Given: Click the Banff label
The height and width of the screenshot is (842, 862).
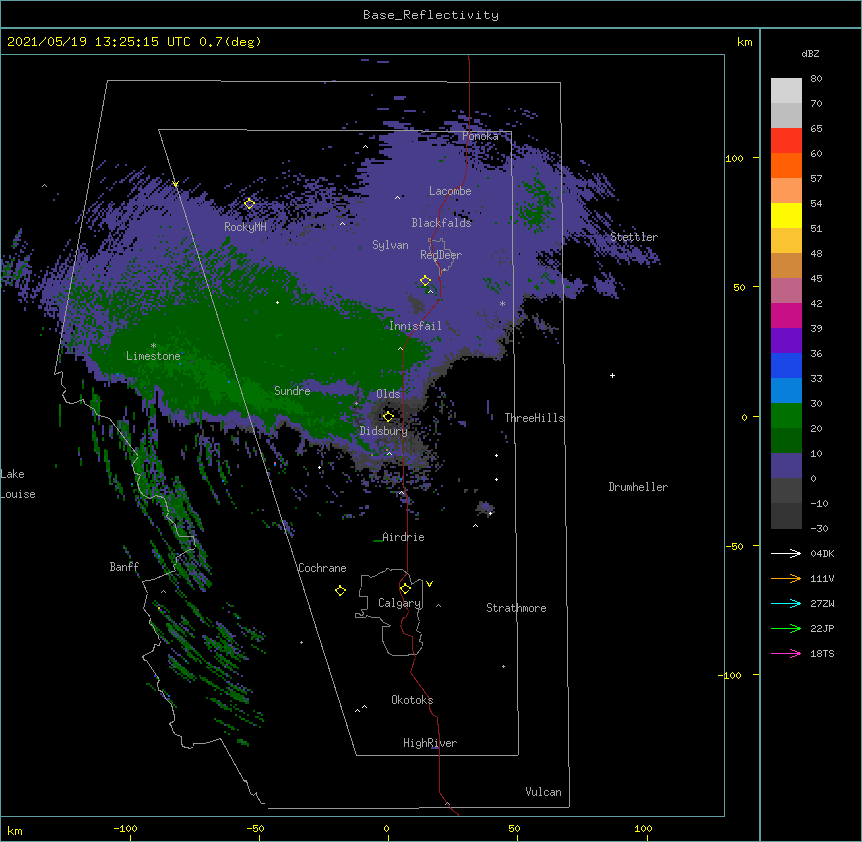Looking at the screenshot, I should [x=124, y=567].
